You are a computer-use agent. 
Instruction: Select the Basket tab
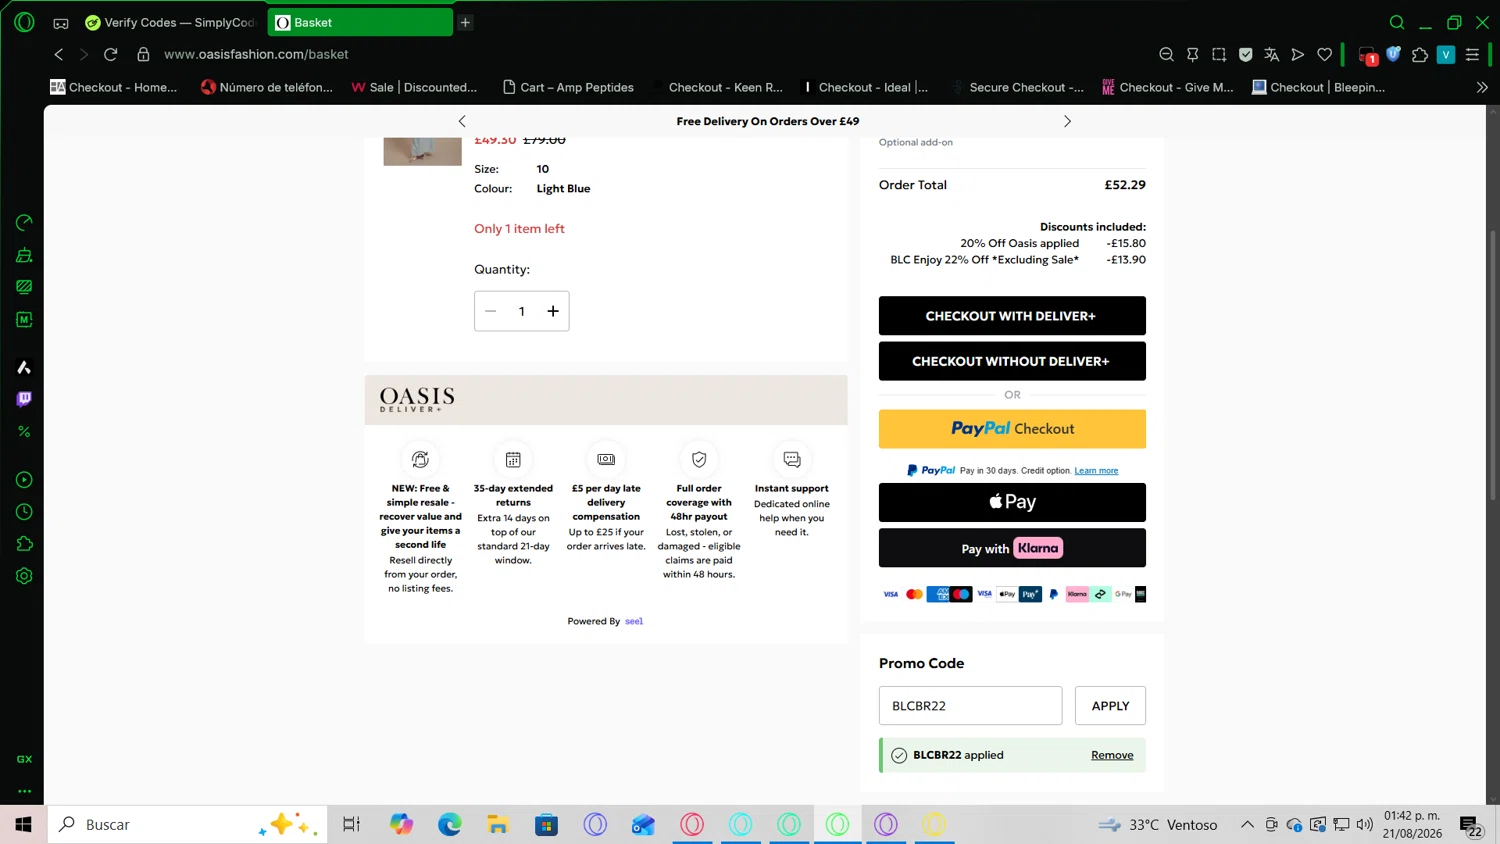pos(360,22)
